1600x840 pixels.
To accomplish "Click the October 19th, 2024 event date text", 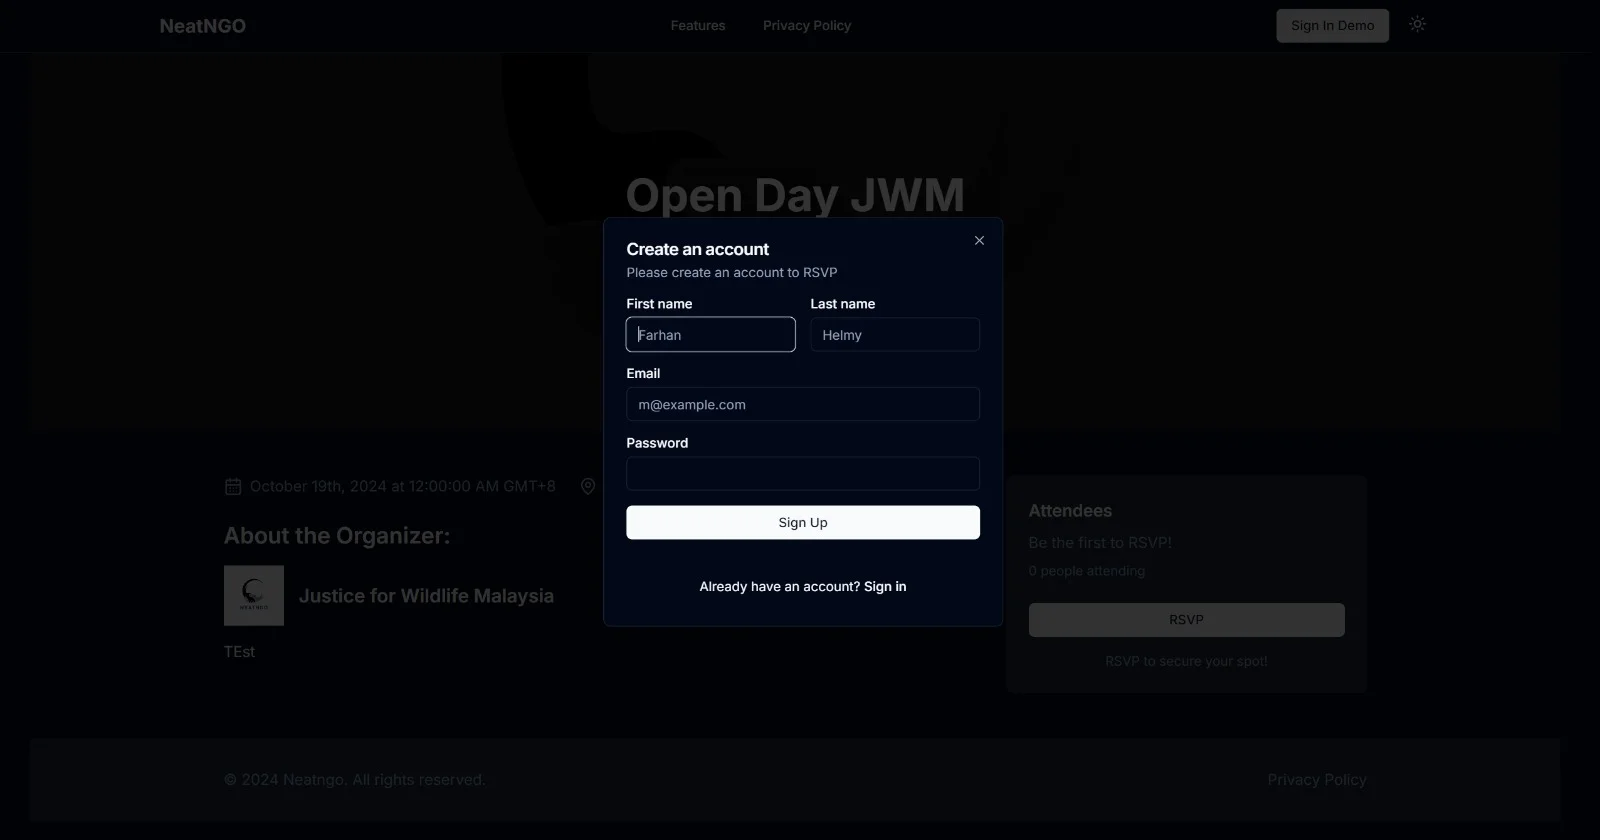I will (x=402, y=487).
